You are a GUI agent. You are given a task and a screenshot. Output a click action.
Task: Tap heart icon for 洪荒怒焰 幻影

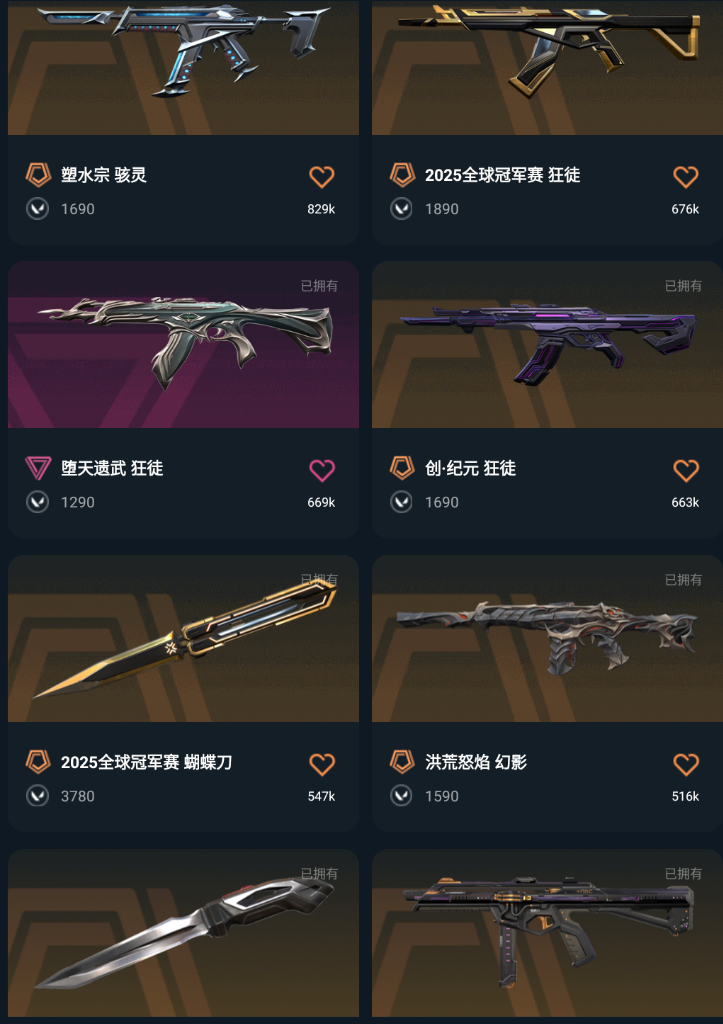click(x=686, y=764)
